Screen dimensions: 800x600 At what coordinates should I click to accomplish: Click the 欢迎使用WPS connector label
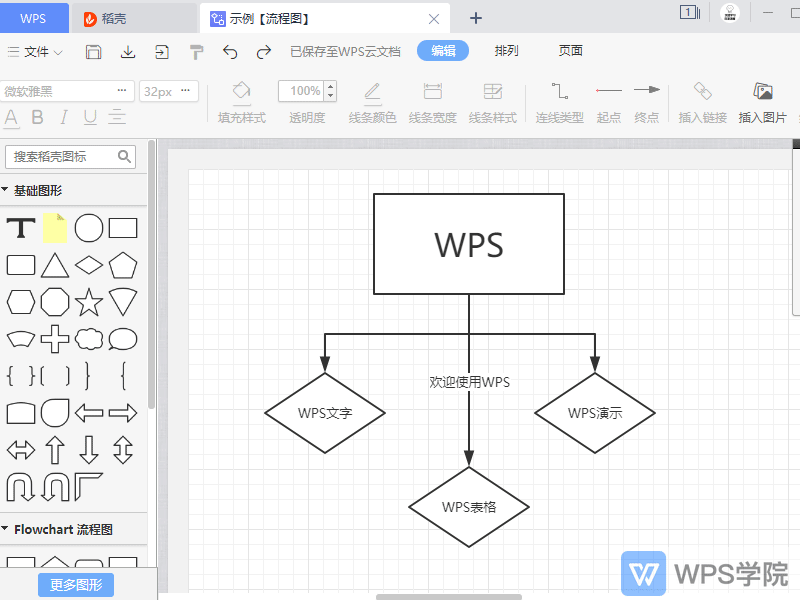click(469, 382)
